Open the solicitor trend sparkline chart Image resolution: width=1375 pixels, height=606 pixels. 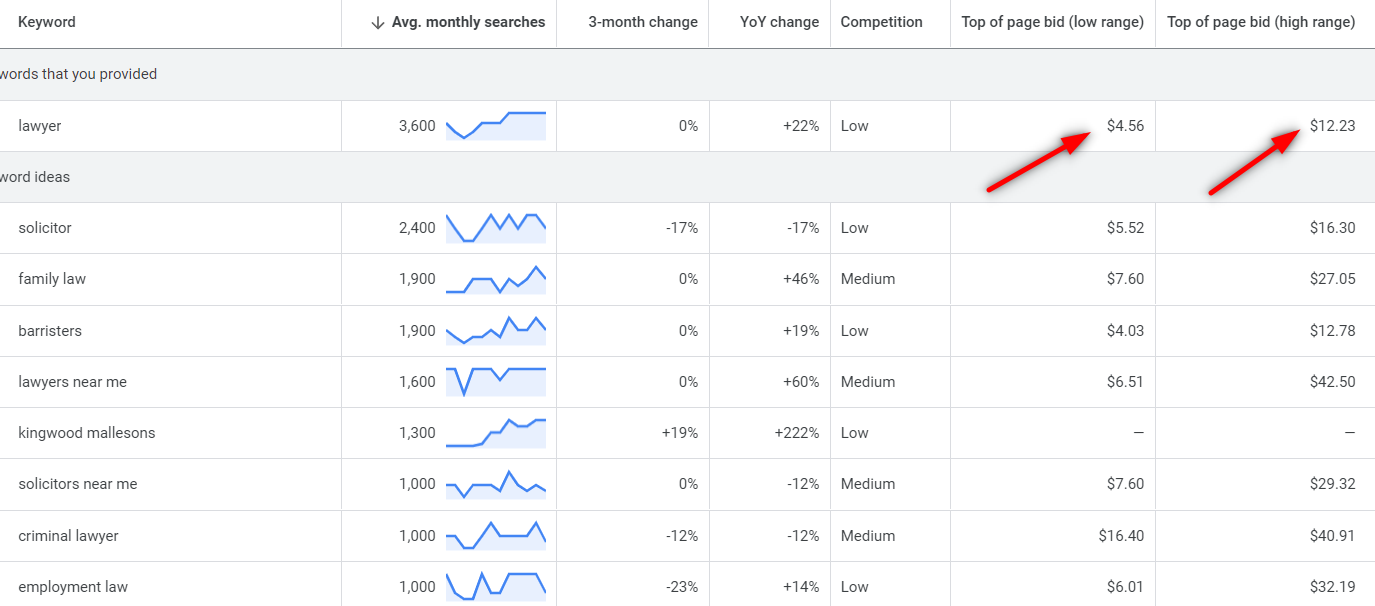coord(496,228)
